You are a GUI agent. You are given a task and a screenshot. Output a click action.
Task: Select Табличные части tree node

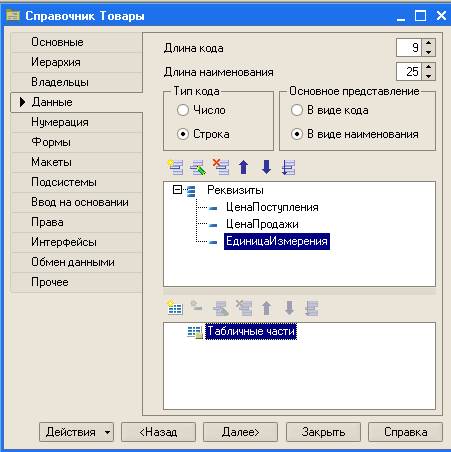251,331
